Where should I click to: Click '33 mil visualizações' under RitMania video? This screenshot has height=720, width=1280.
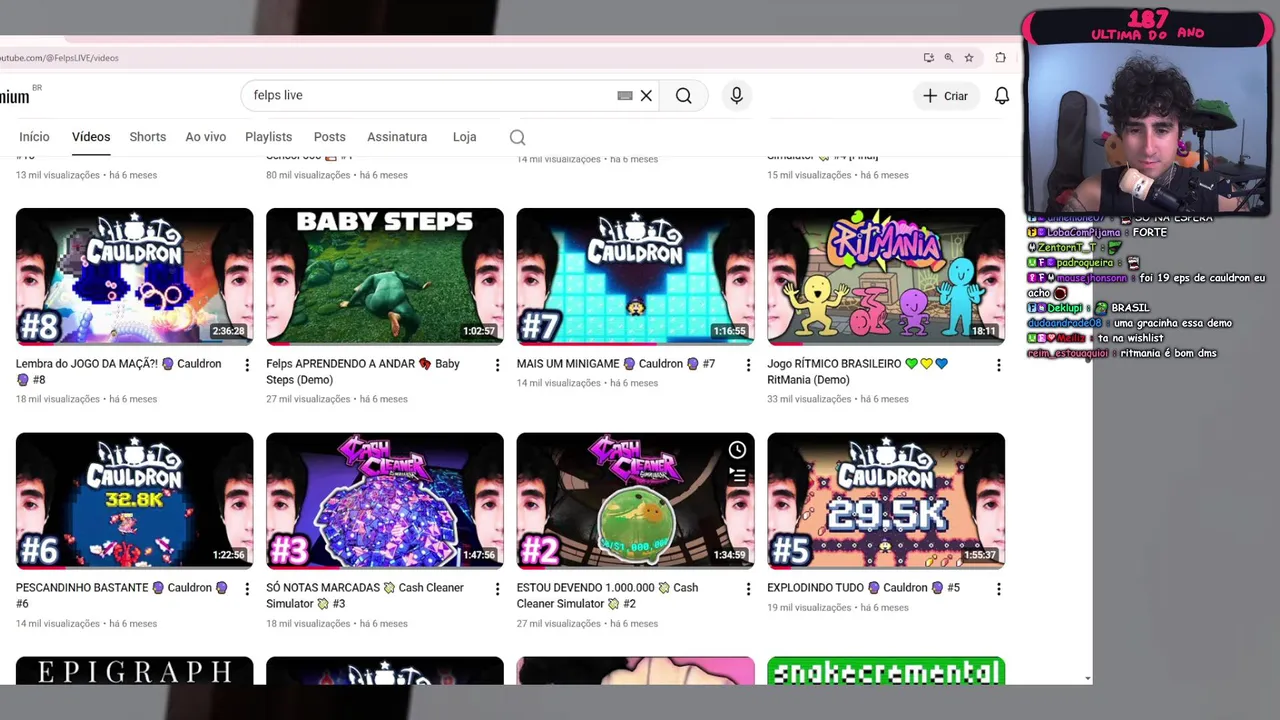click(809, 399)
